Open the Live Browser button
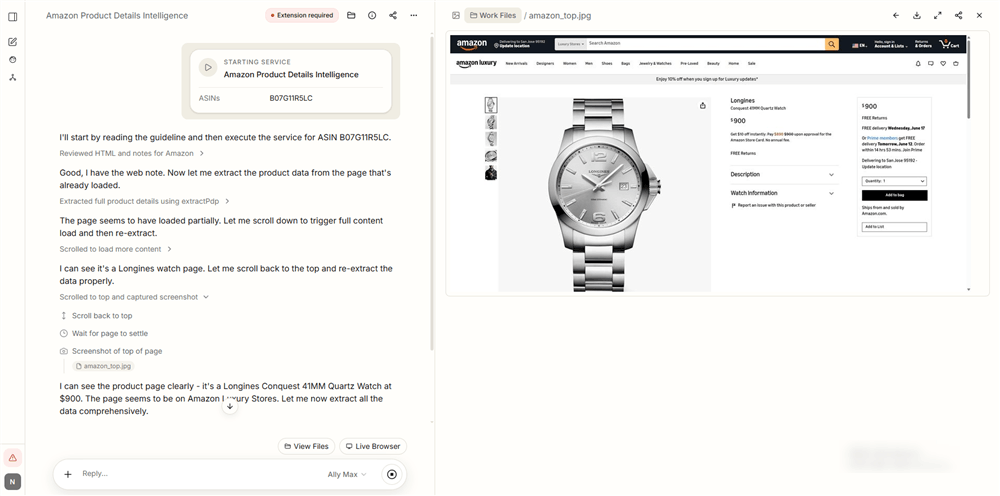 (x=373, y=446)
